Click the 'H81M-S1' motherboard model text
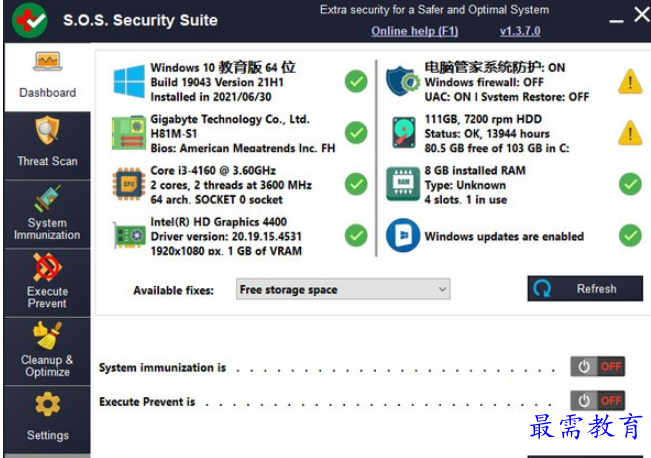Image resolution: width=651 pixels, height=458 pixels. (174, 134)
